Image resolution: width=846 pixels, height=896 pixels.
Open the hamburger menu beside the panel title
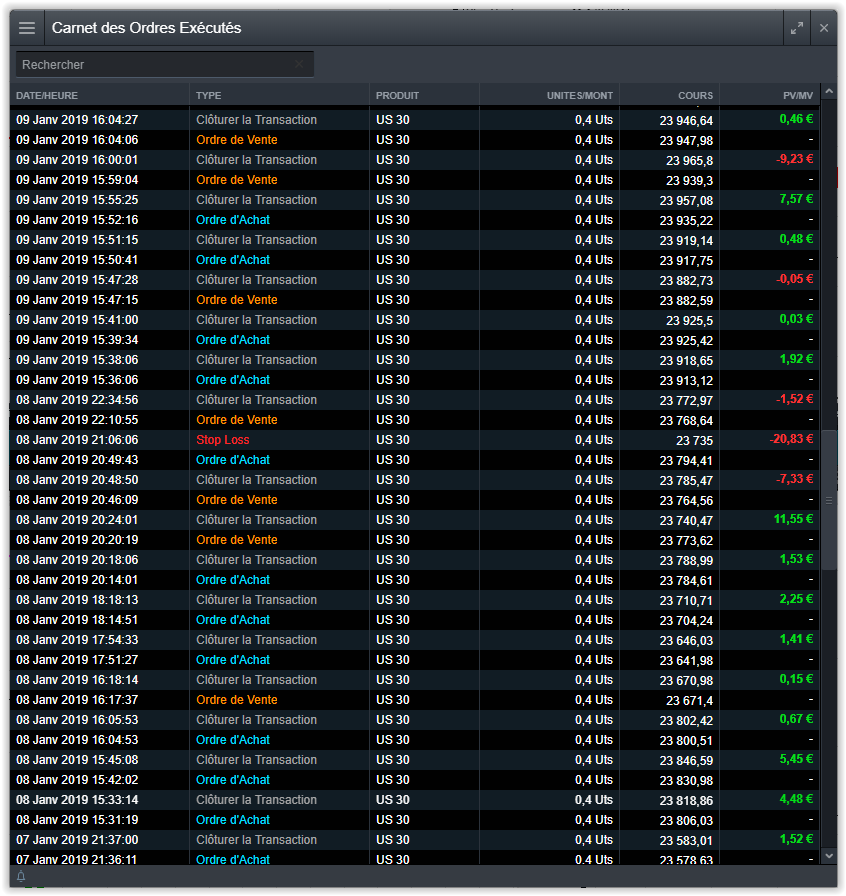click(27, 28)
